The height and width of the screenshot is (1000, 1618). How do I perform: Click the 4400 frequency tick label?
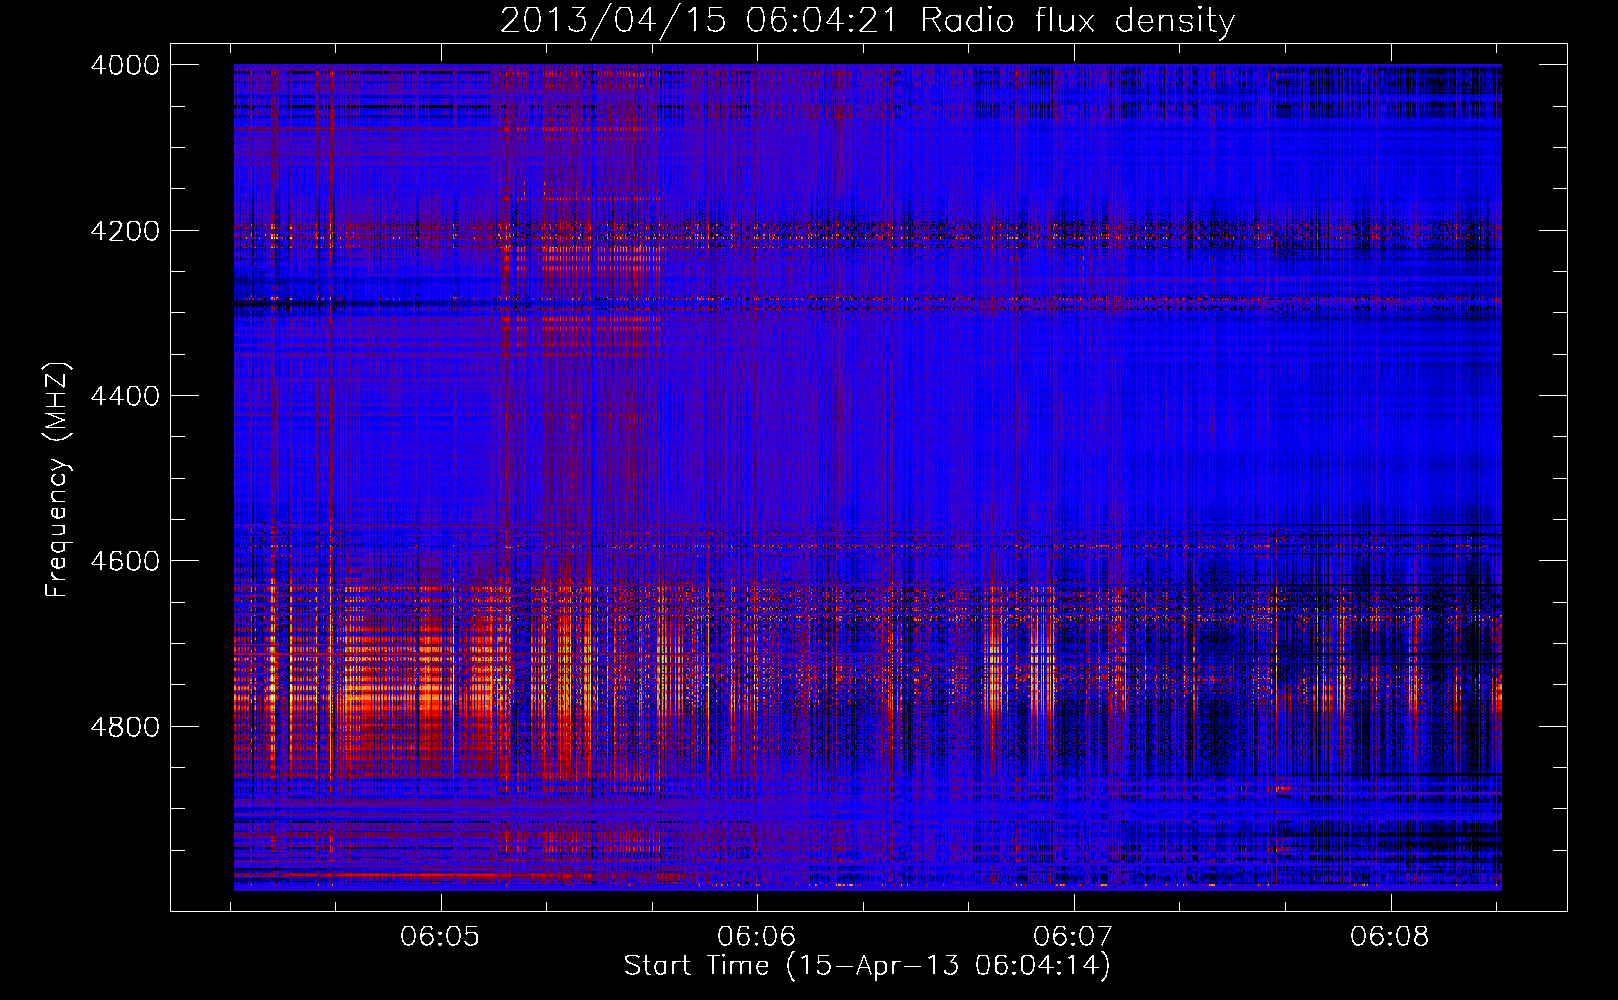[x=125, y=396]
